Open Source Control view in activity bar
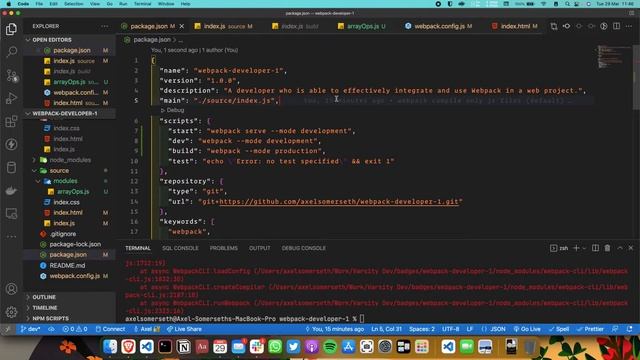The image size is (640, 360). [x=11, y=75]
